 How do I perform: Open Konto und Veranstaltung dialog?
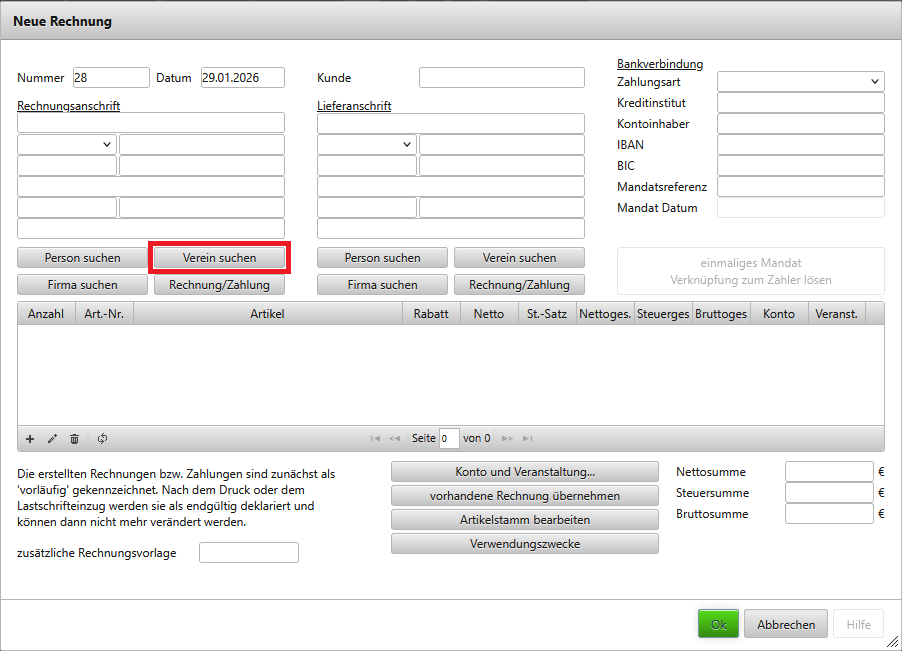coord(524,472)
